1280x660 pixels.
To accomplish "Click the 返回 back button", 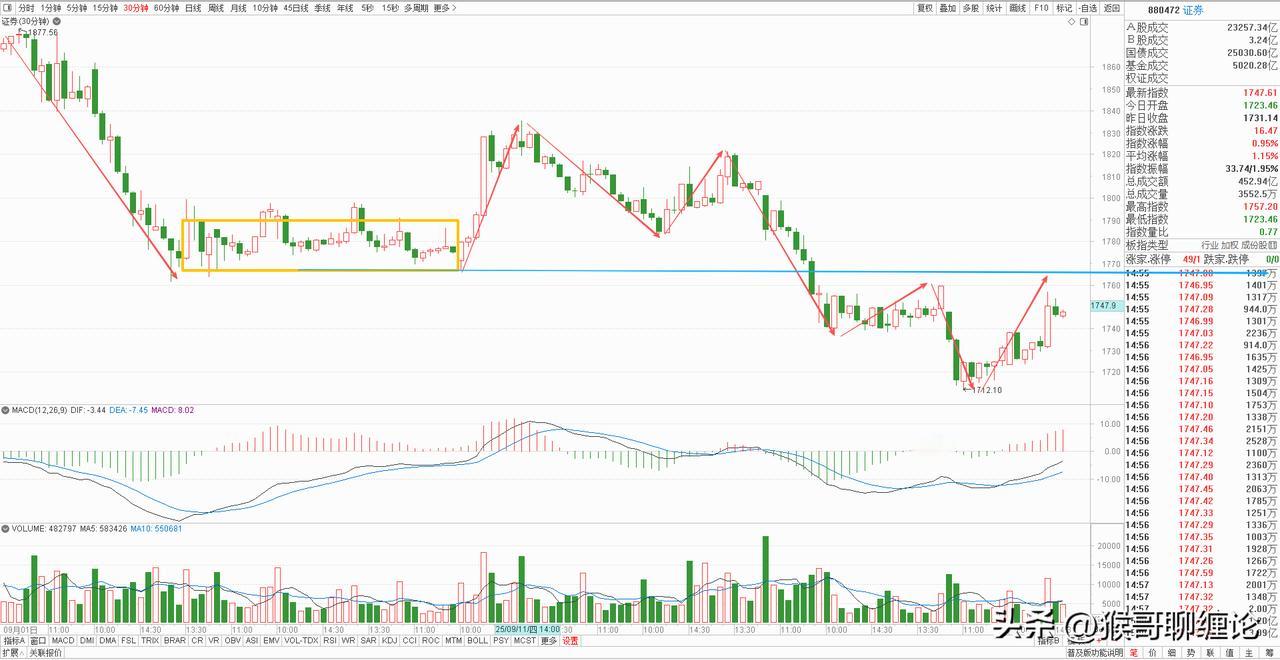I will point(1112,8).
